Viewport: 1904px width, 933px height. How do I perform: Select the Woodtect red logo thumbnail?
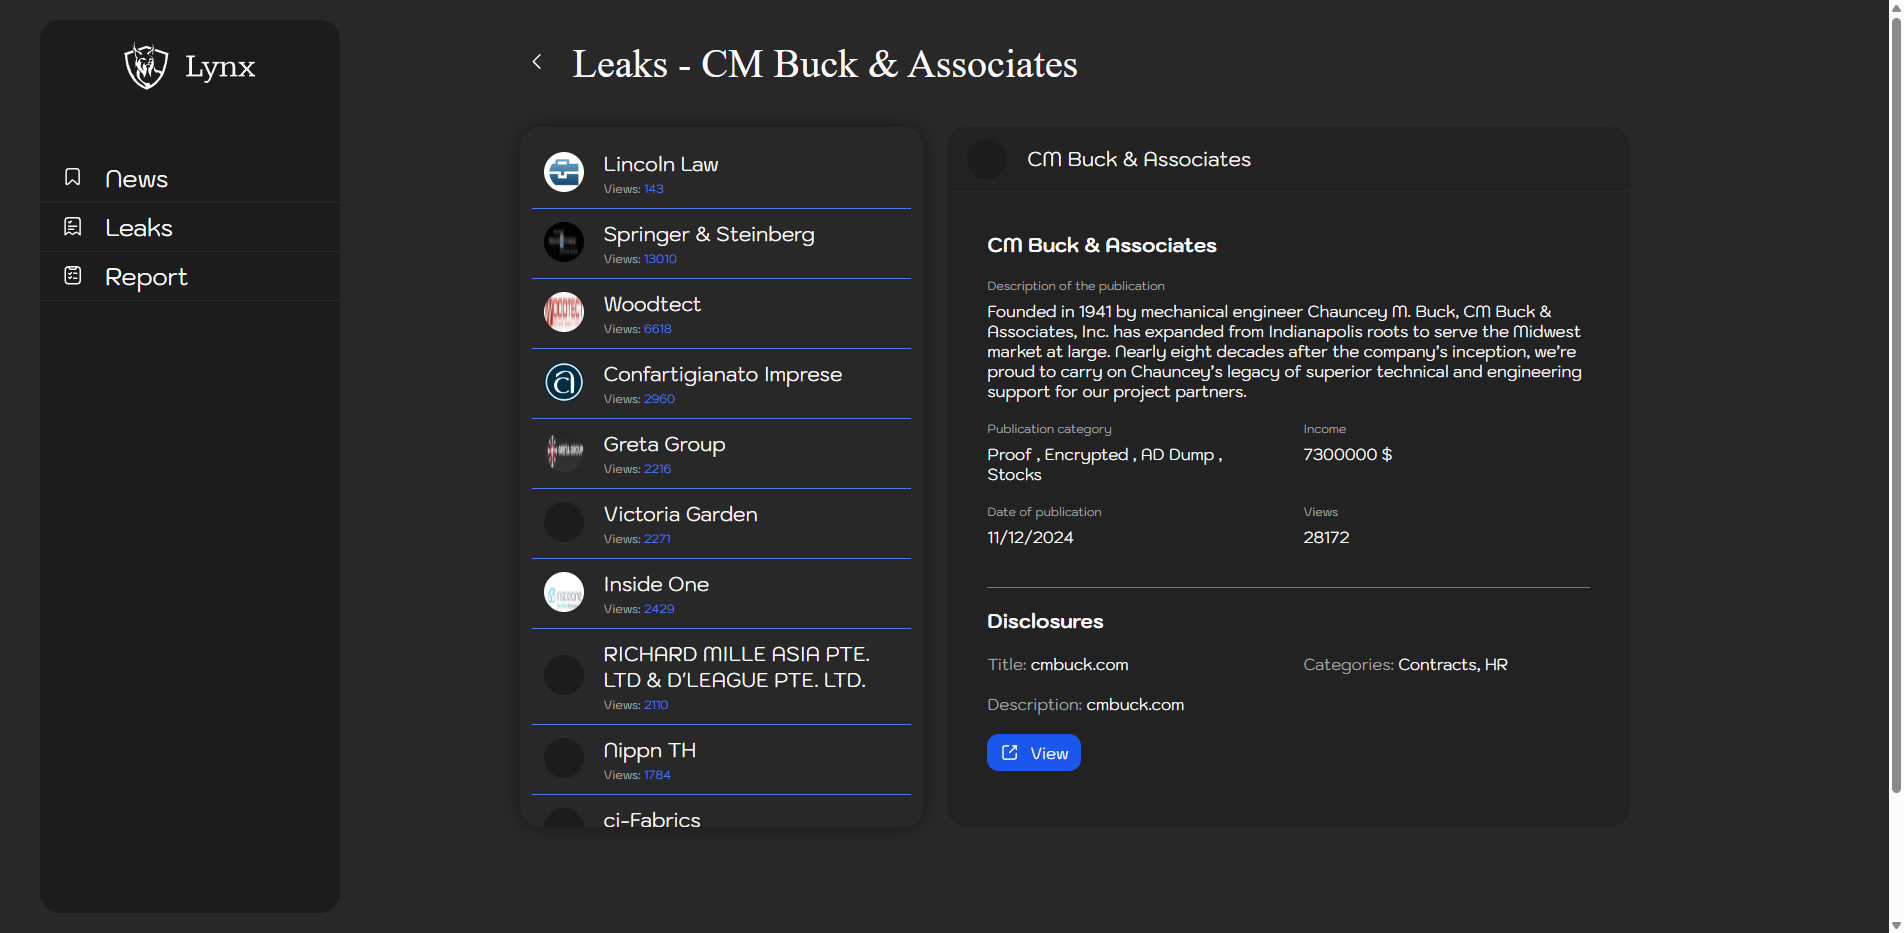tap(564, 312)
